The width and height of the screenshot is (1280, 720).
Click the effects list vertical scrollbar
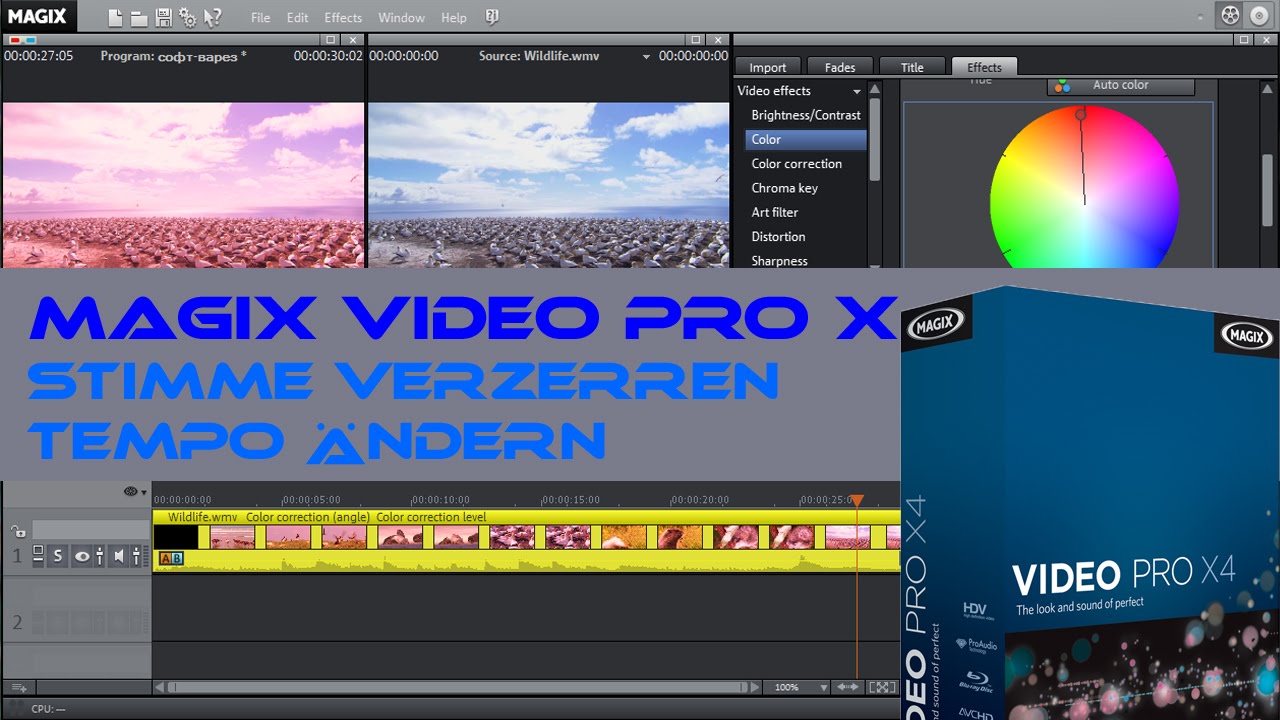tap(874, 138)
